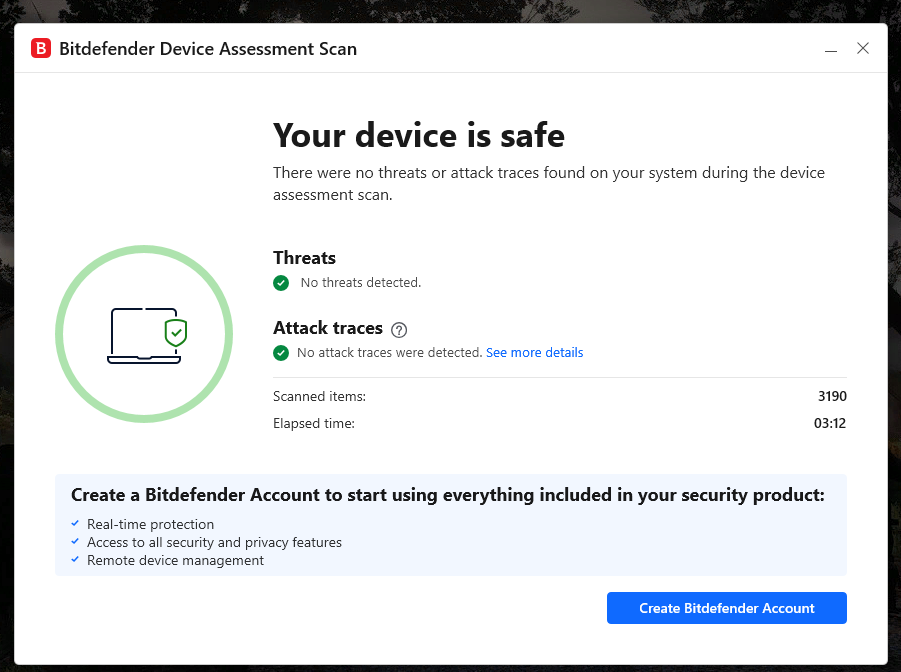Click green check beside No attack traces

[281, 353]
